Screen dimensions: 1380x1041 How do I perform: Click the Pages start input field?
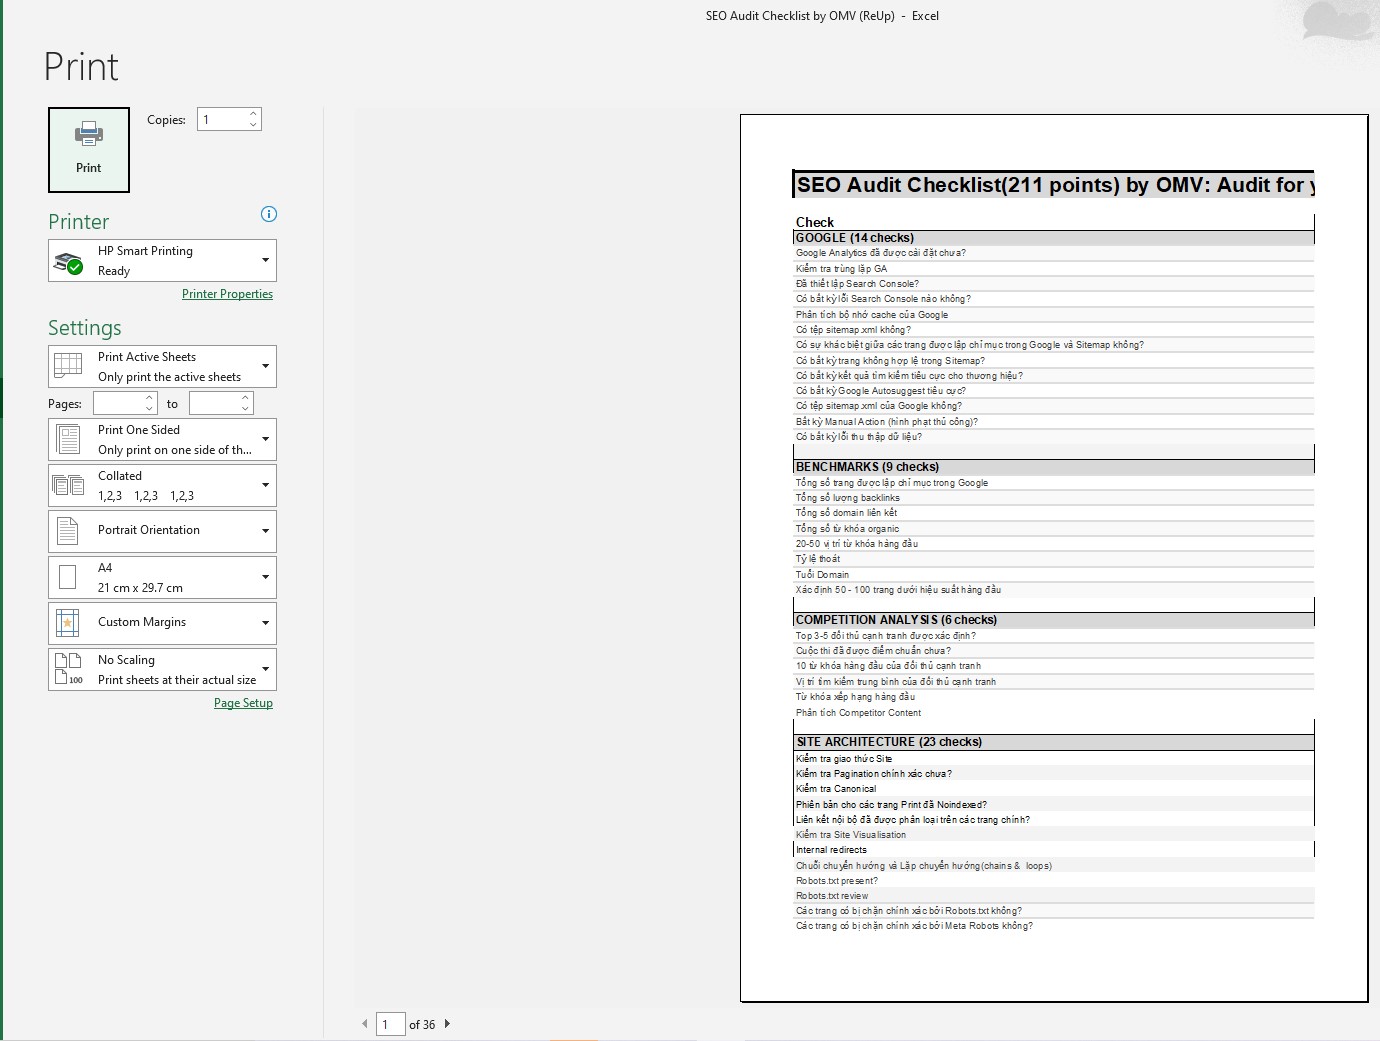[x=118, y=403]
